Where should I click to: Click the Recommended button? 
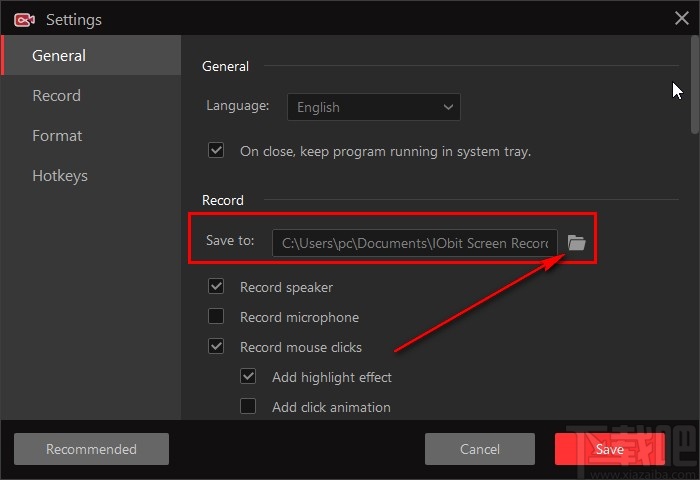point(91,449)
